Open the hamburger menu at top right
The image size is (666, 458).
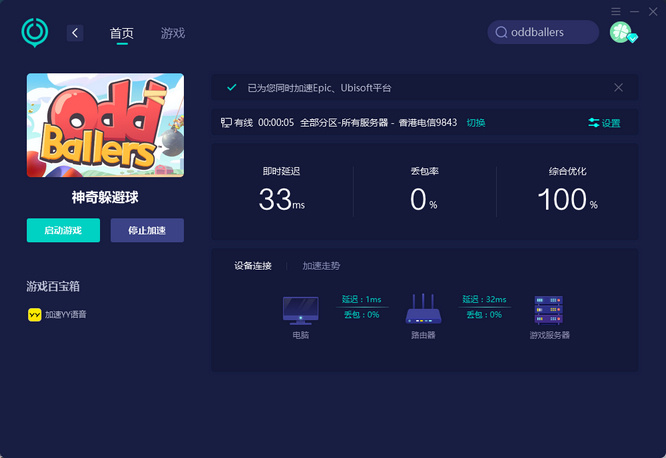pyautogui.click(x=616, y=11)
